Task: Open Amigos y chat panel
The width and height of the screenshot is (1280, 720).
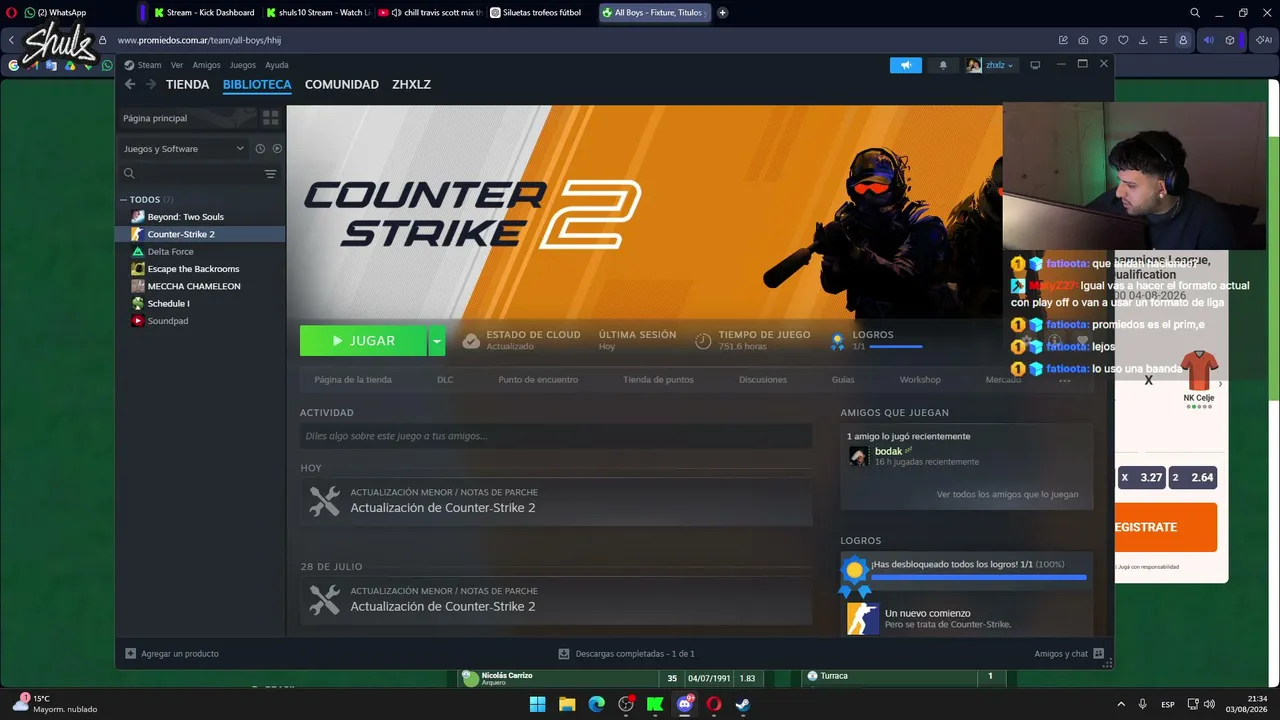Action: [1069, 654]
